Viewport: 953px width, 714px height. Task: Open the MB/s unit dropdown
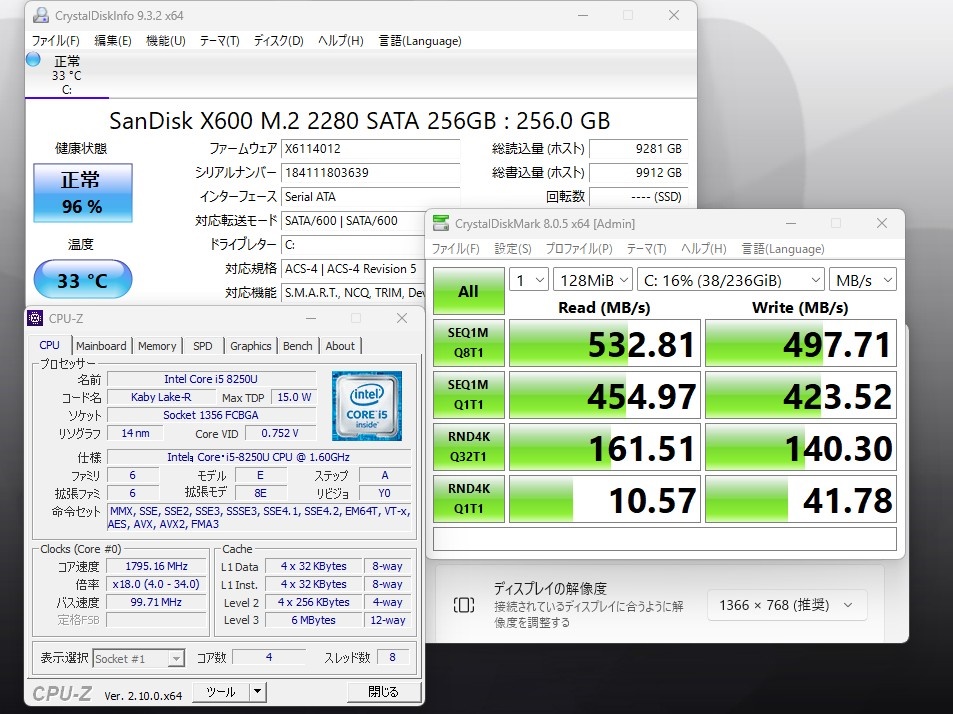click(x=863, y=280)
